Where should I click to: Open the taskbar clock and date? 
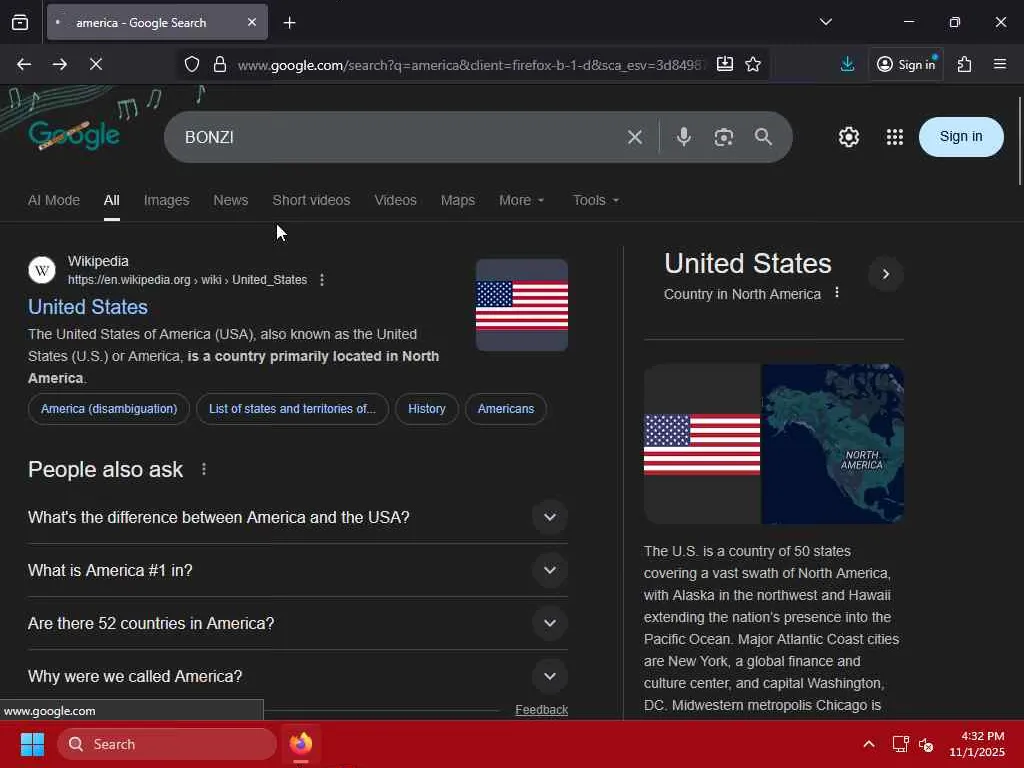point(978,744)
